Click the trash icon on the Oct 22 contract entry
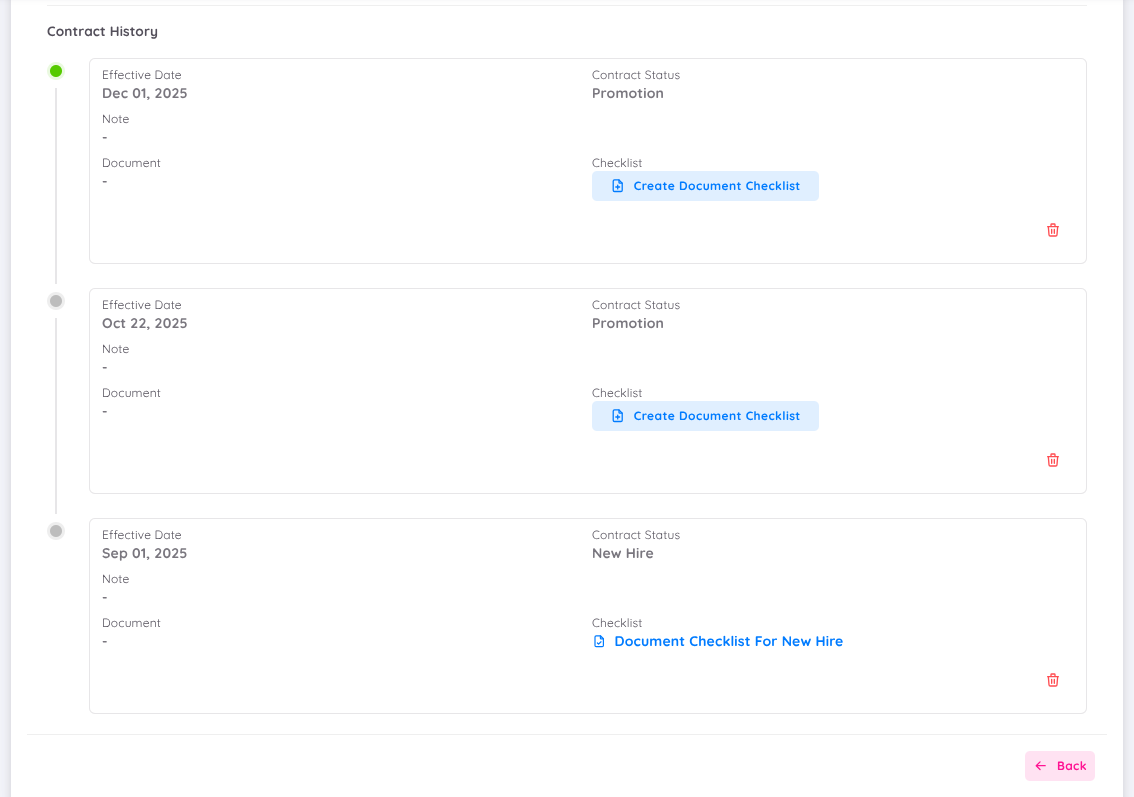1134x797 pixels. click(1052, 459)
